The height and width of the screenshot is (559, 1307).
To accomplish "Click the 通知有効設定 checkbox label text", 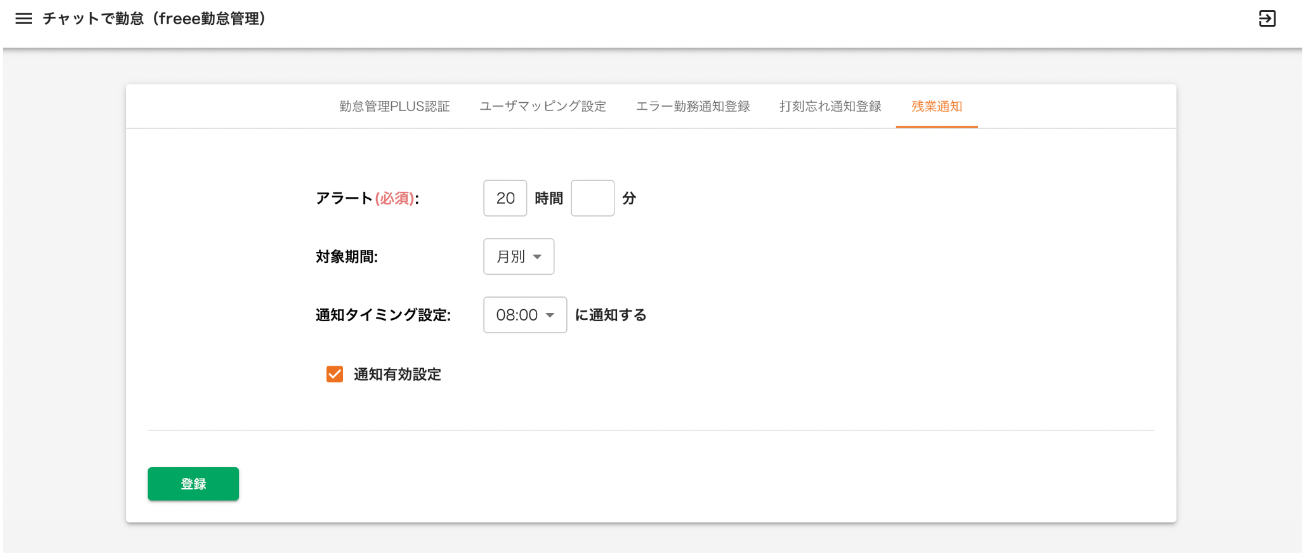I will point(397,375).
